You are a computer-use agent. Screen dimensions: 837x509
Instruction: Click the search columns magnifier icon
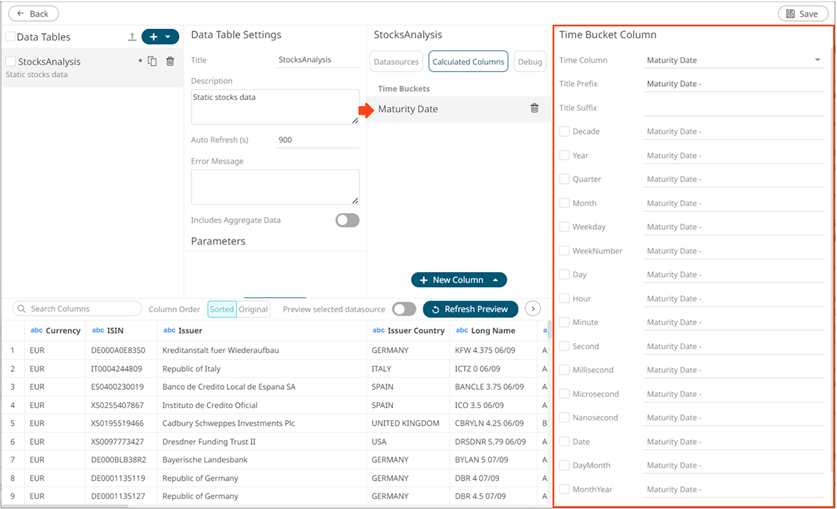tap(21, 309)
